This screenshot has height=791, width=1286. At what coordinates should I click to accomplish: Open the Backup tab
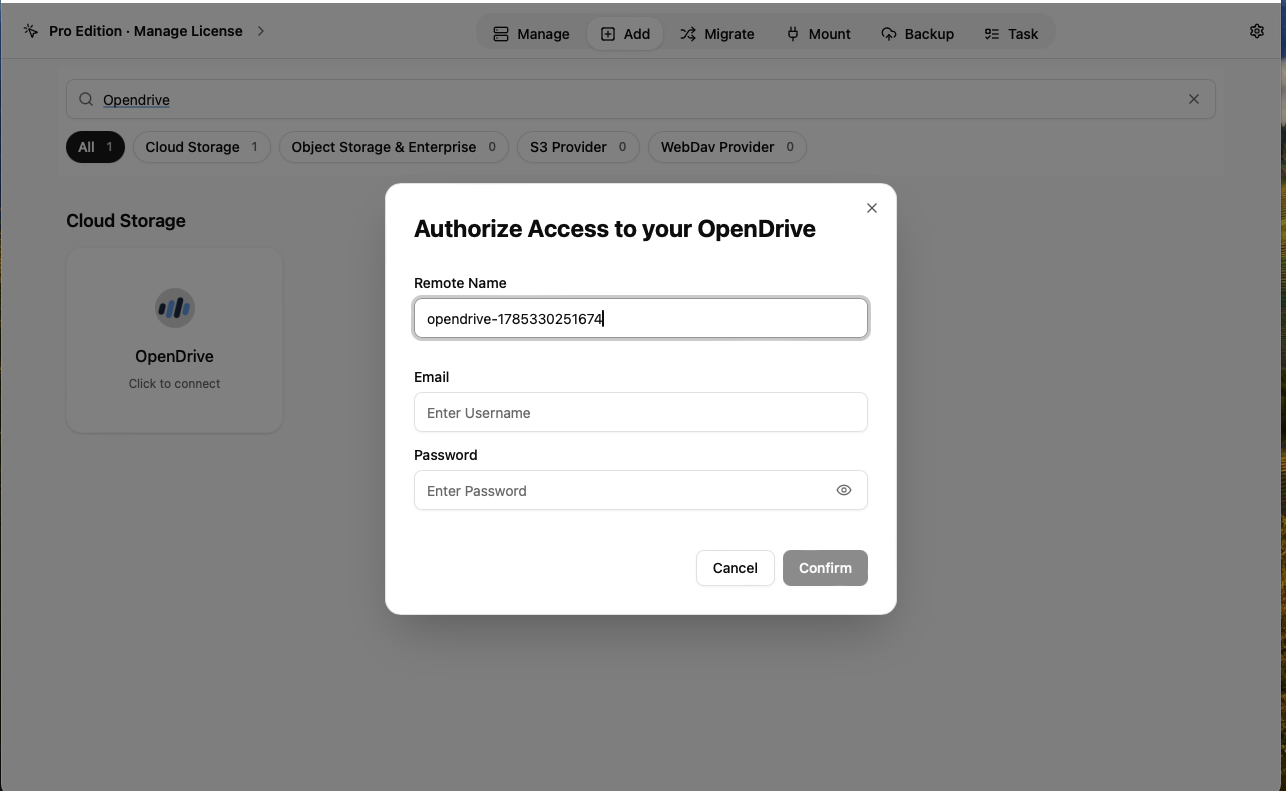pyautogui.click(x=917, y=34)
